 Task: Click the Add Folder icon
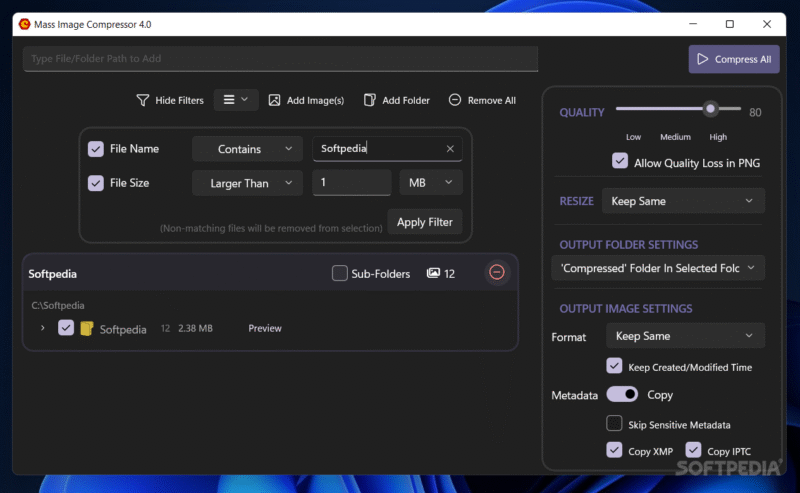point(370,100)
